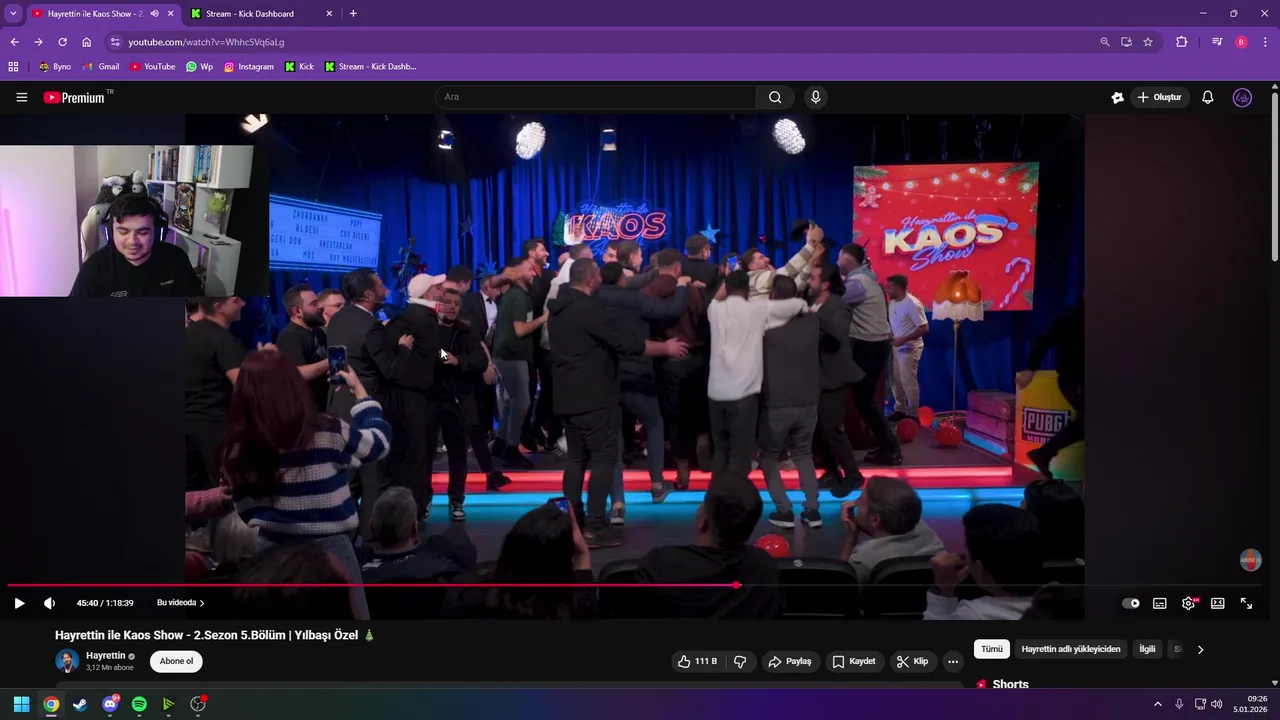Open the Oluştur create button
The width and height of the screenshot is (1280, 720).
click(x=1159, y=97)
